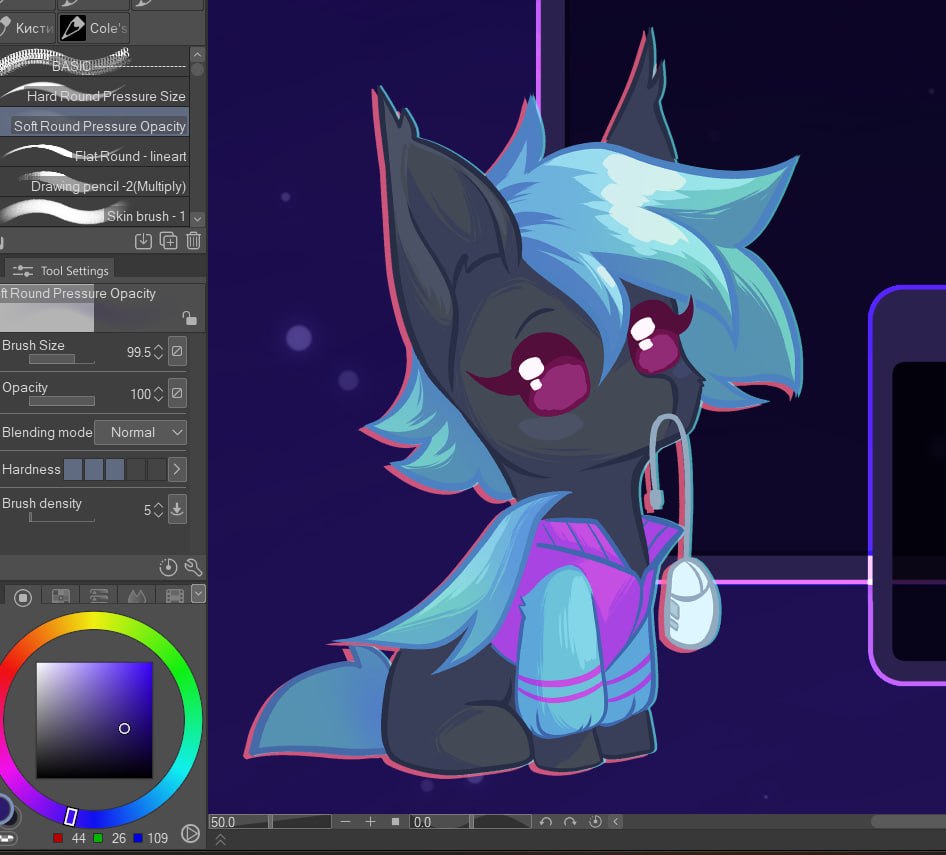Select the Кисти sub tool group tab
The height and width of the screenshot is (855, 946).
[27, 28]
